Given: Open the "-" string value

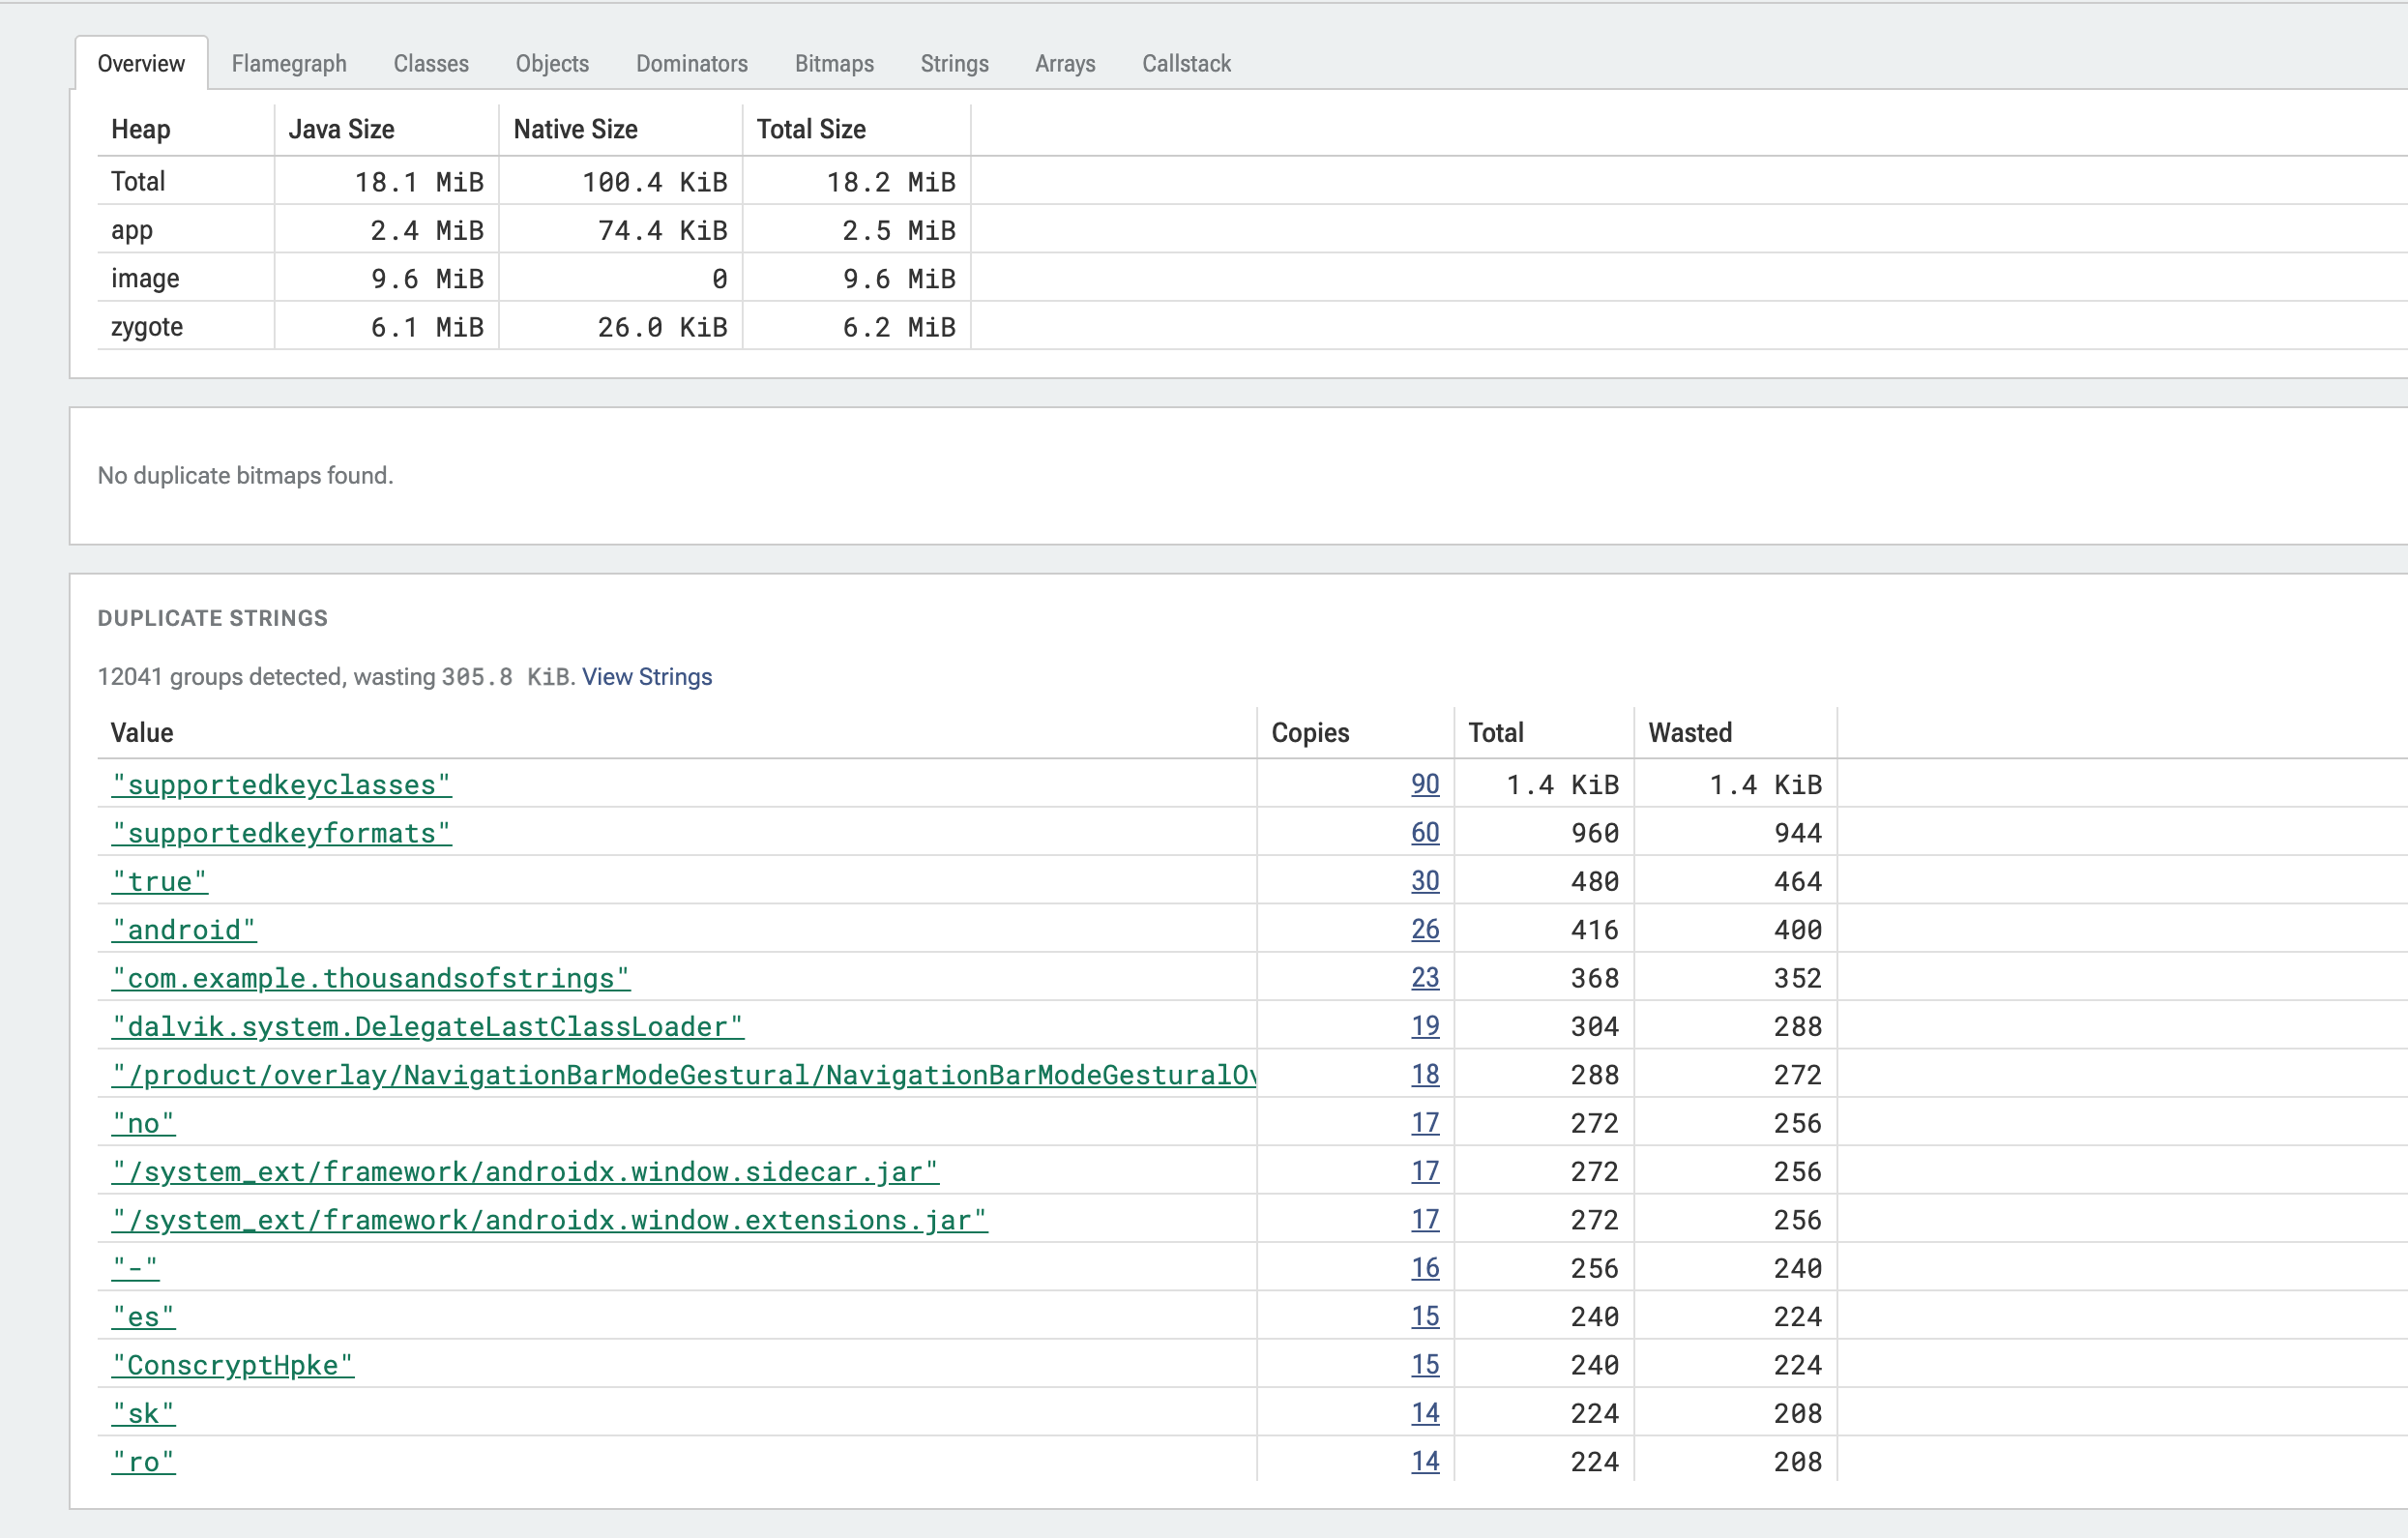Looking at the screenshot, I should coord(135,1268).
